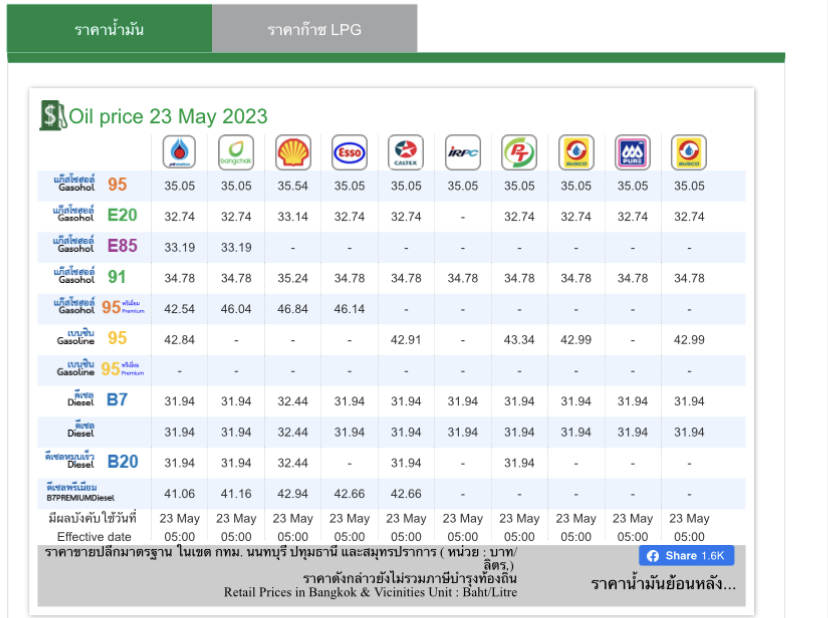Image resolution: width=828 pixels, height=618 pixels.
Task: Click the Susco logo between PT and Pure
Action: click(x=576, y=152)
